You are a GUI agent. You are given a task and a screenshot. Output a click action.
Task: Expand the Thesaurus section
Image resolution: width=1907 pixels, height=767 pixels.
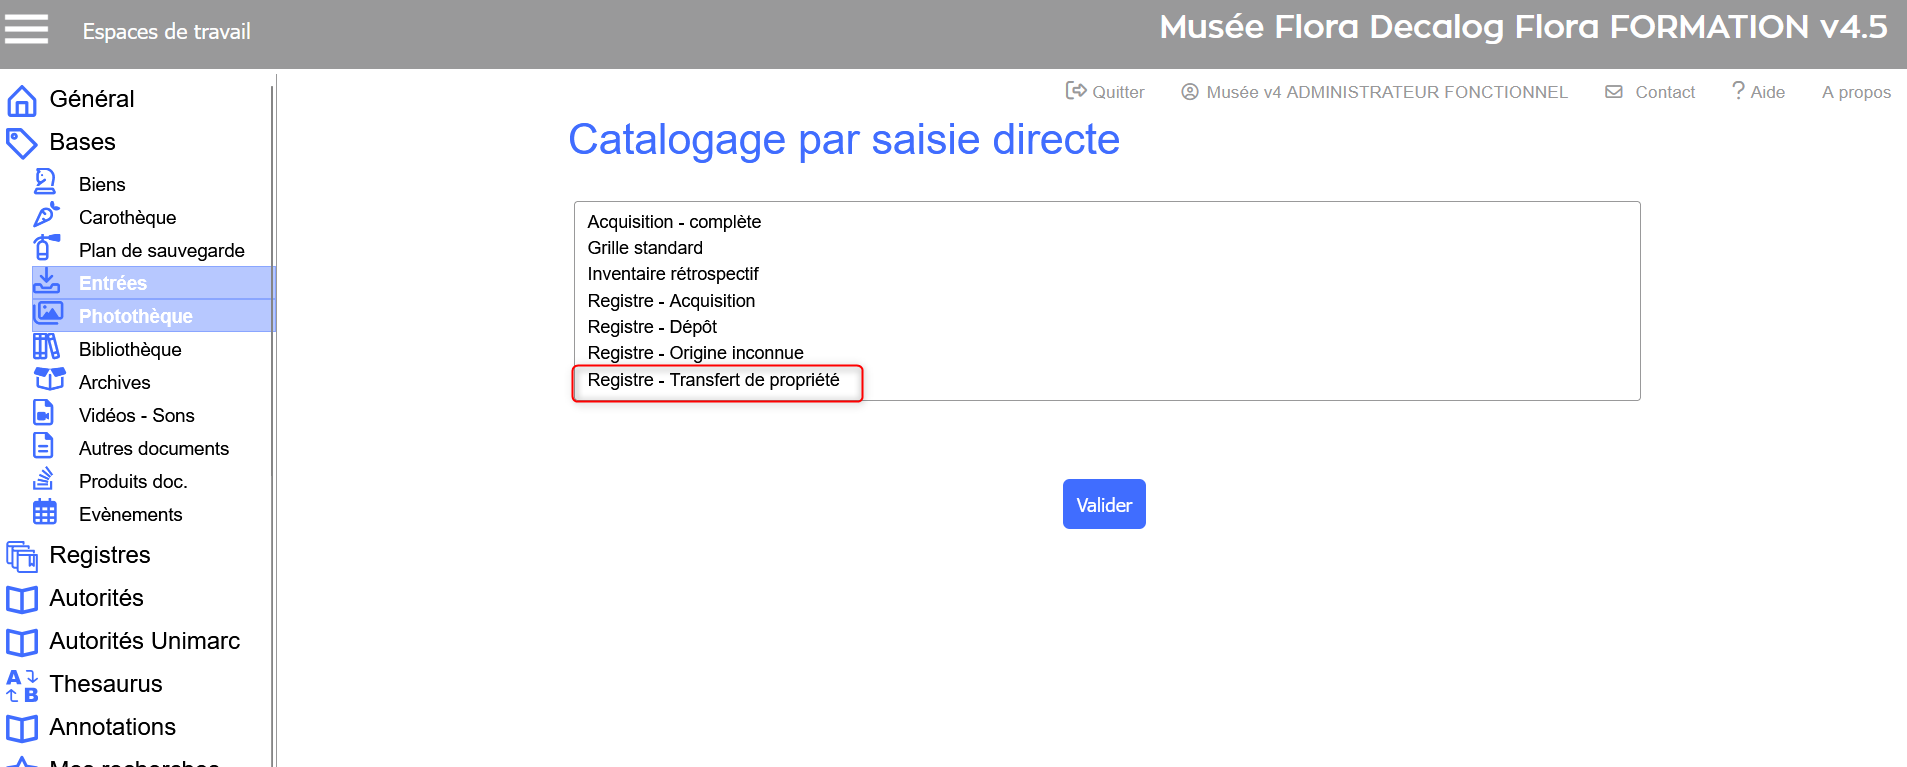point(105,684)
